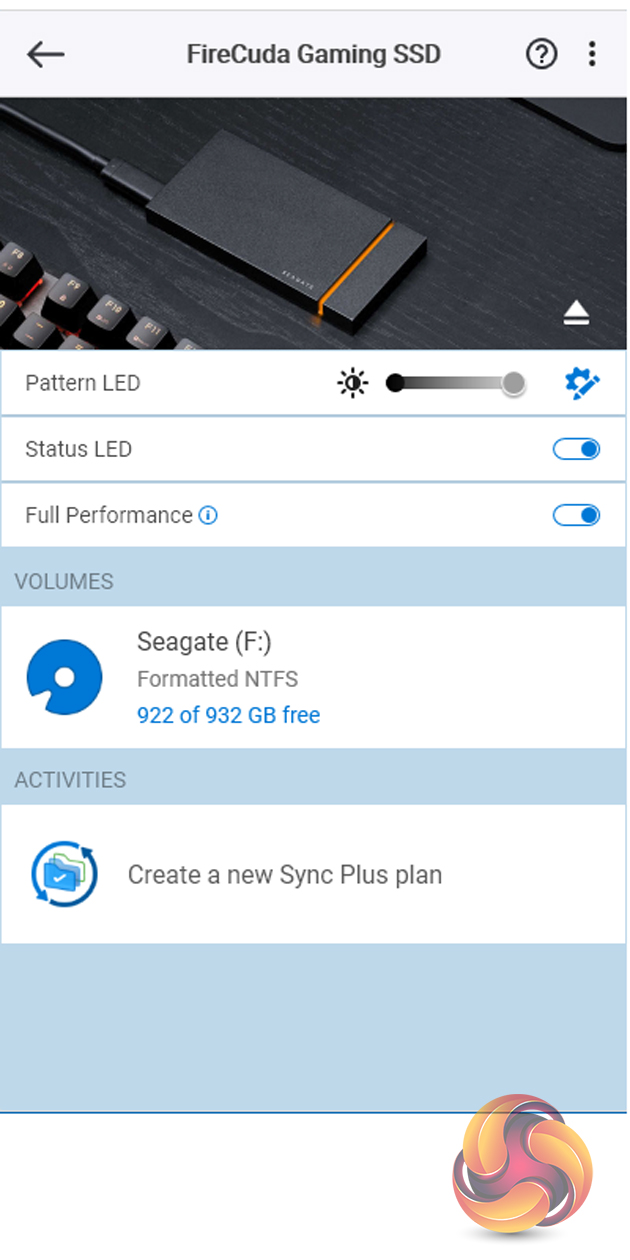630x1260 pixels.
Task: Click the FireCuda drive product photo
Action: (290, 225)
